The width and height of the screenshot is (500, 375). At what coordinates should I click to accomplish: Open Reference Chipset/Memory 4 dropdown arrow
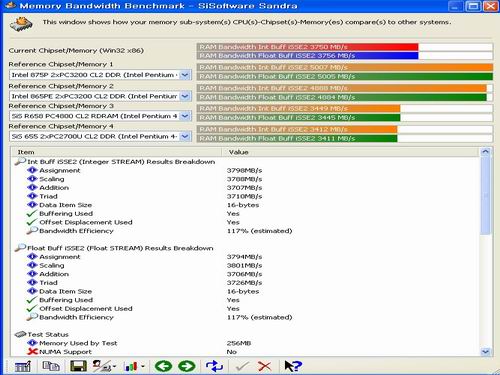coord(185,136)
